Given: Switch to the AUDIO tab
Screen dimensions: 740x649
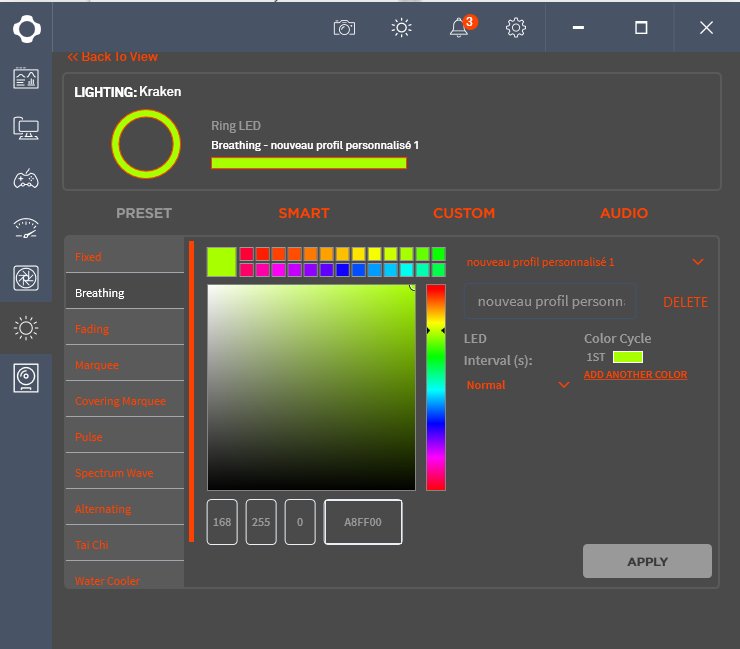Looking at the screenshot, I should [624, 213].
